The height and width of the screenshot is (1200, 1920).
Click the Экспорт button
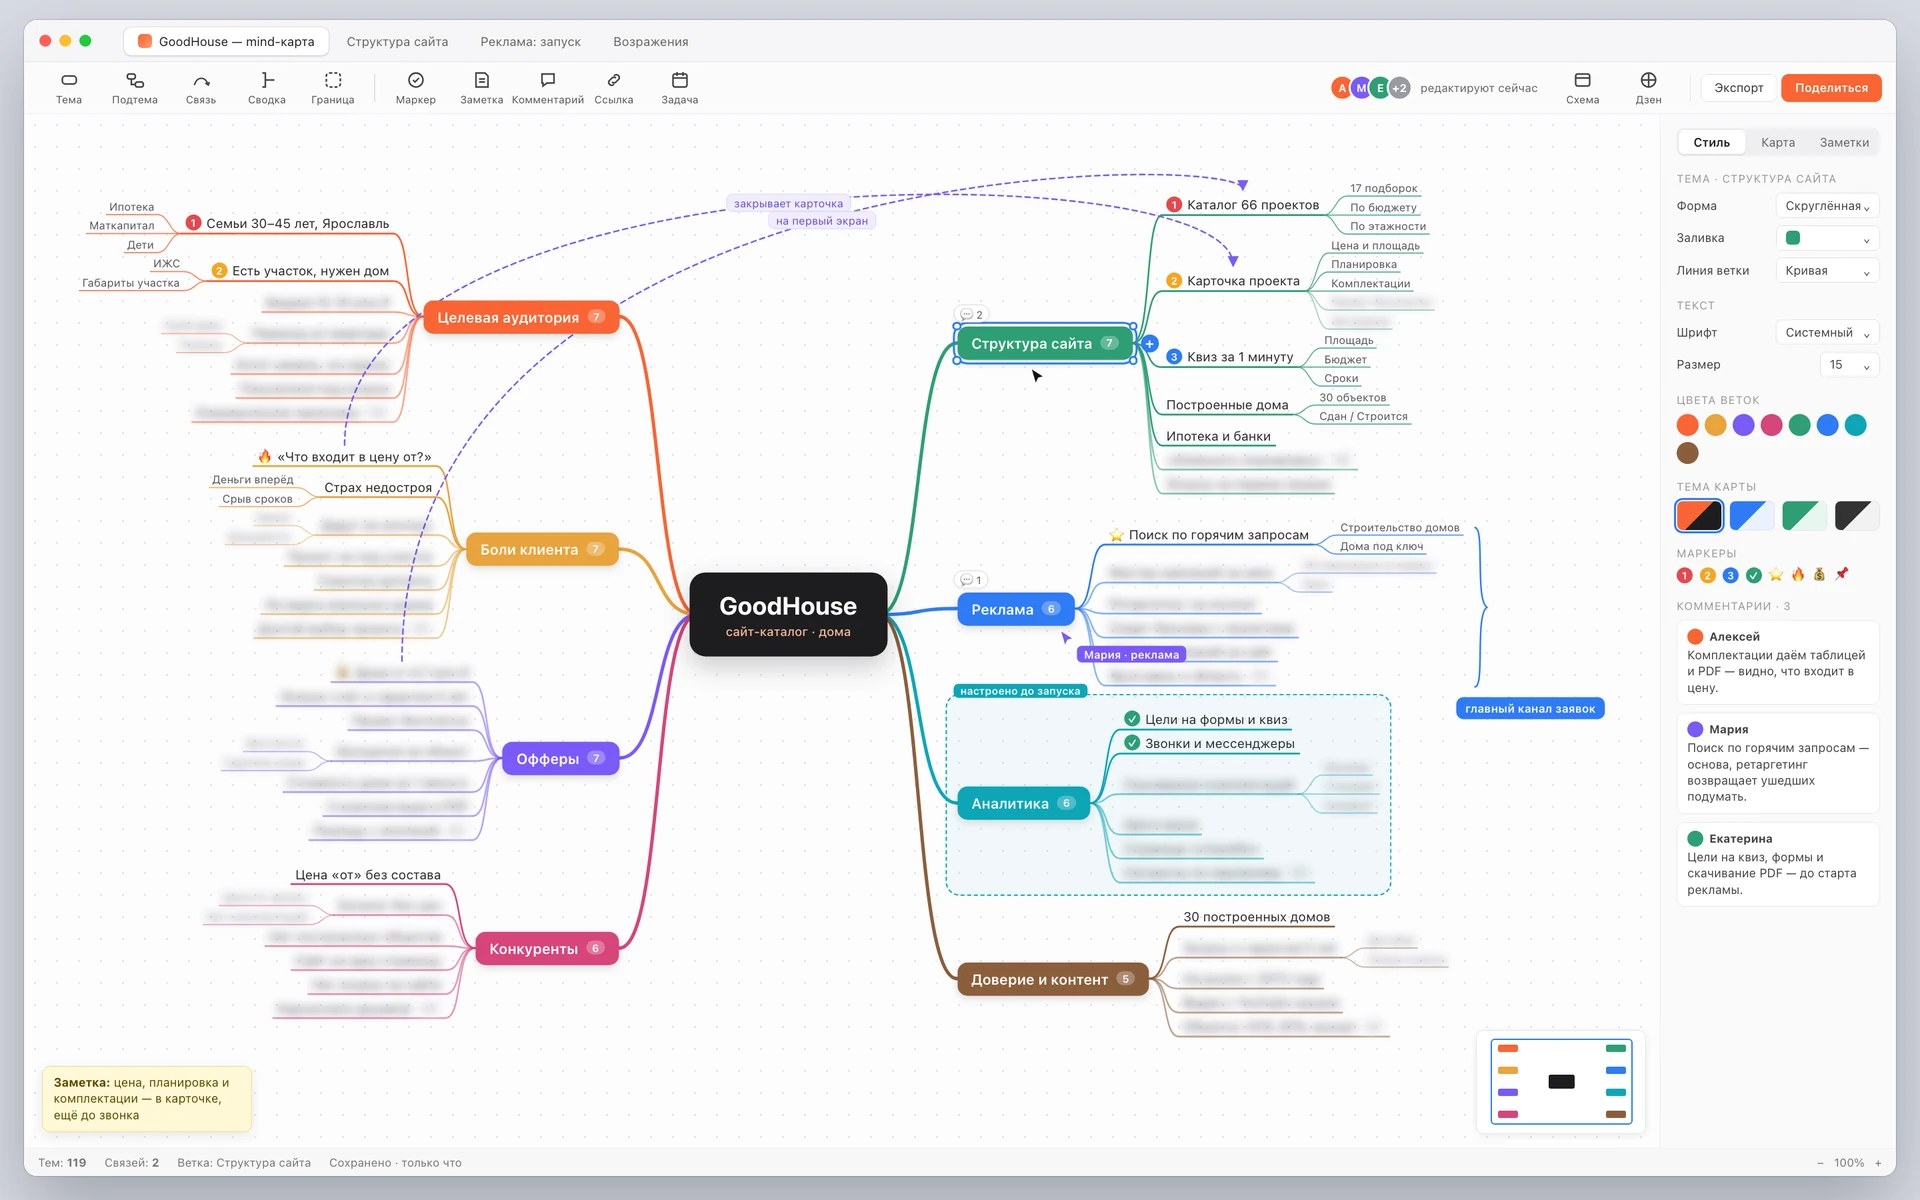click(1738, 88)
